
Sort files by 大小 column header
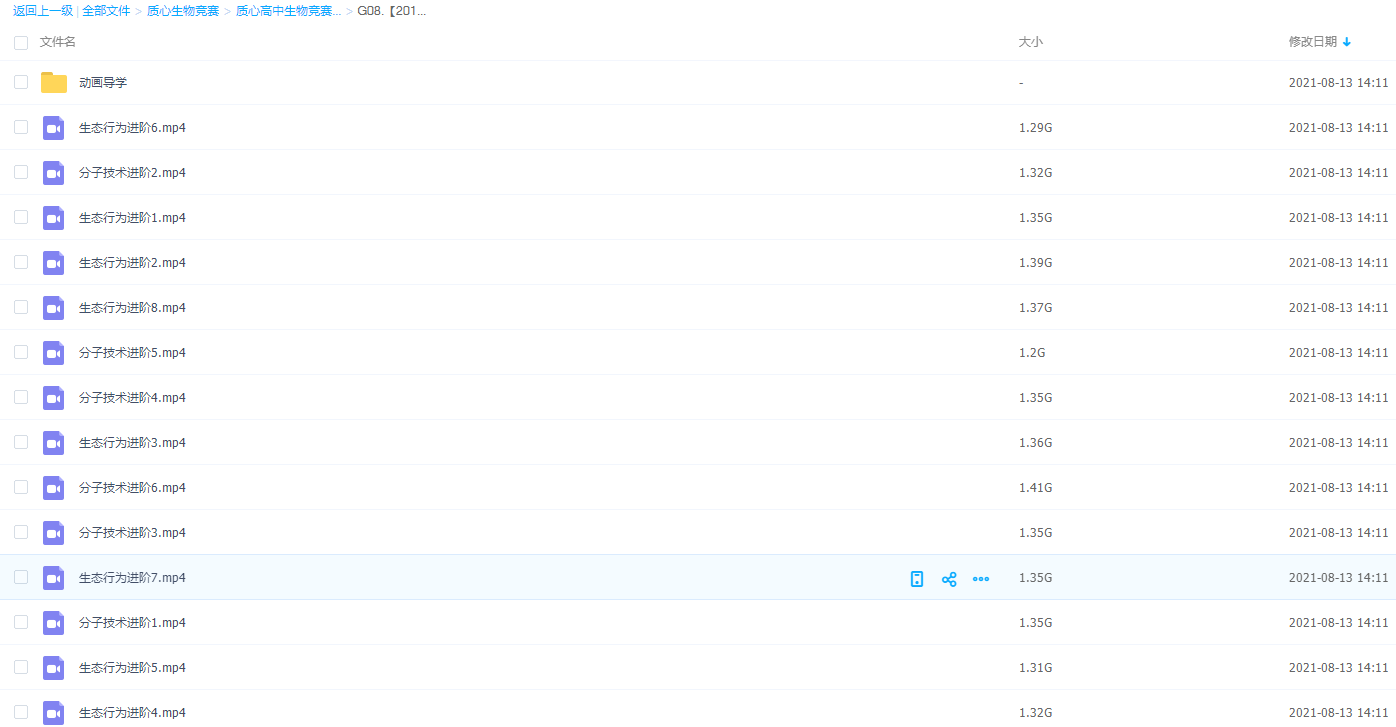coord(1030,42)
